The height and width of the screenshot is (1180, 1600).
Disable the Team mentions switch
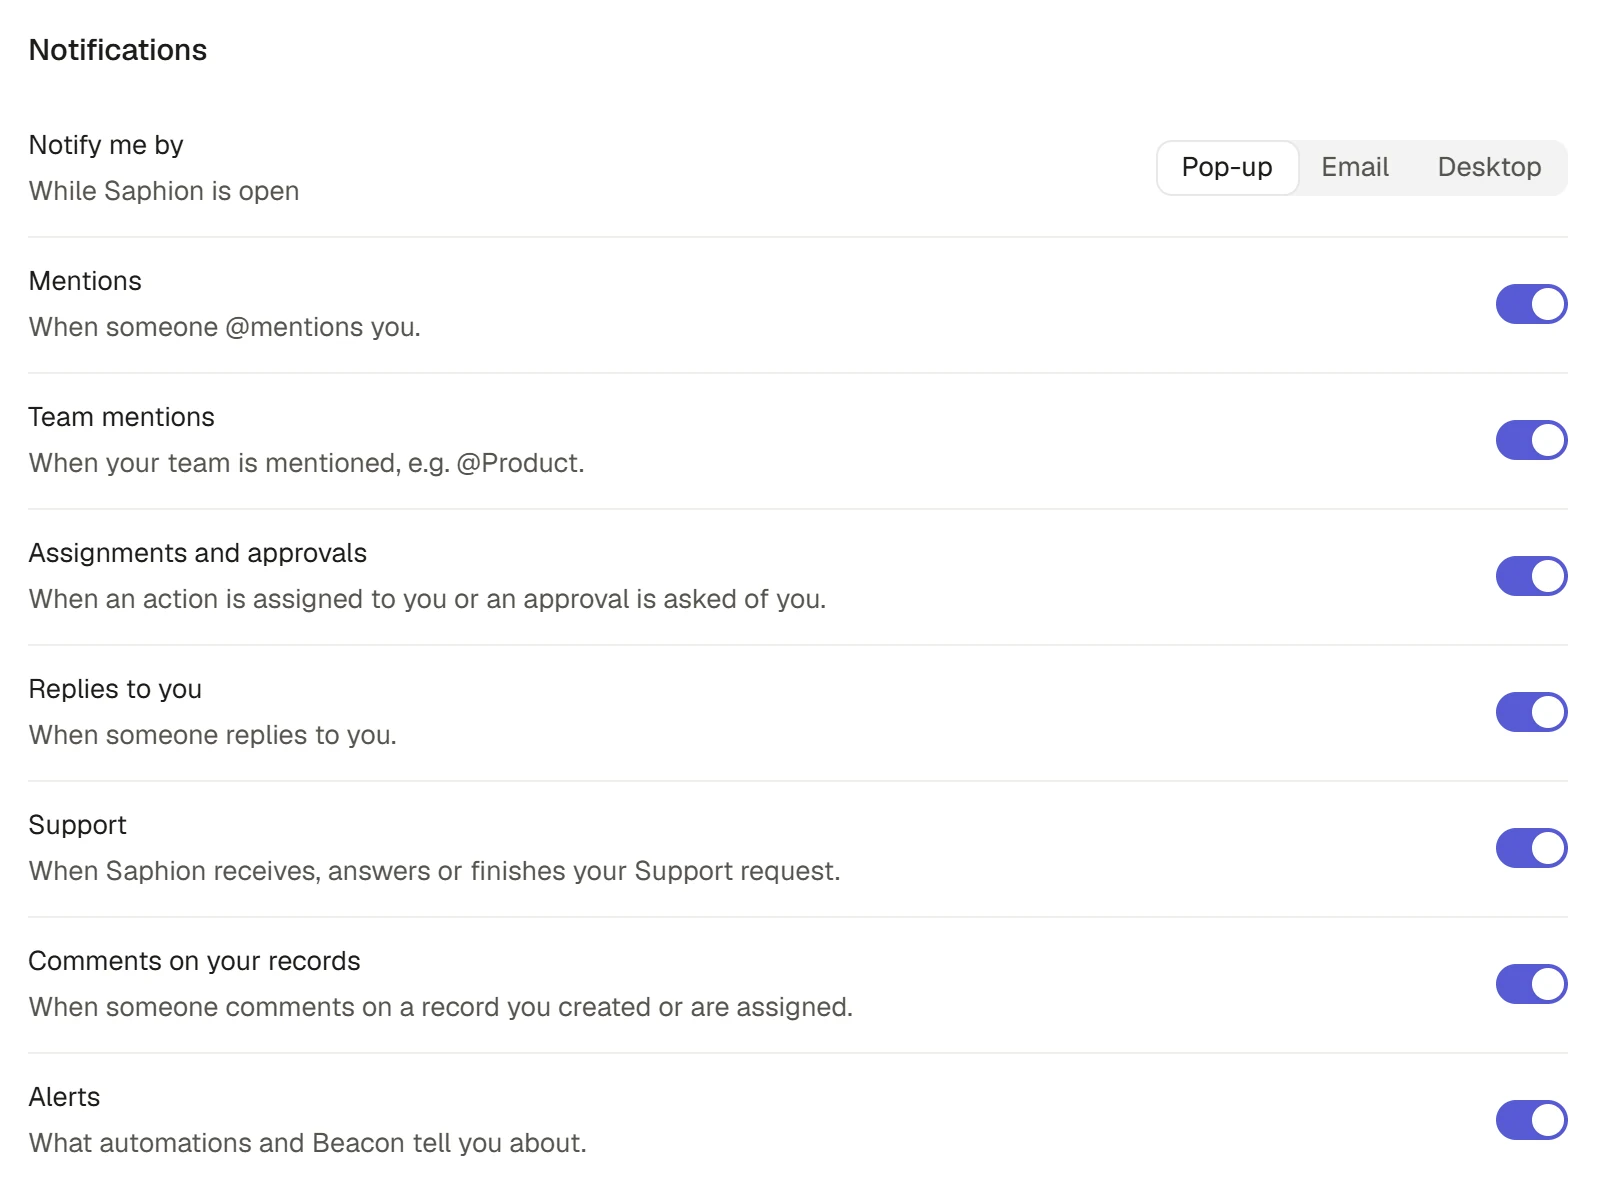pyautogui.click(x=1531, y=440)
